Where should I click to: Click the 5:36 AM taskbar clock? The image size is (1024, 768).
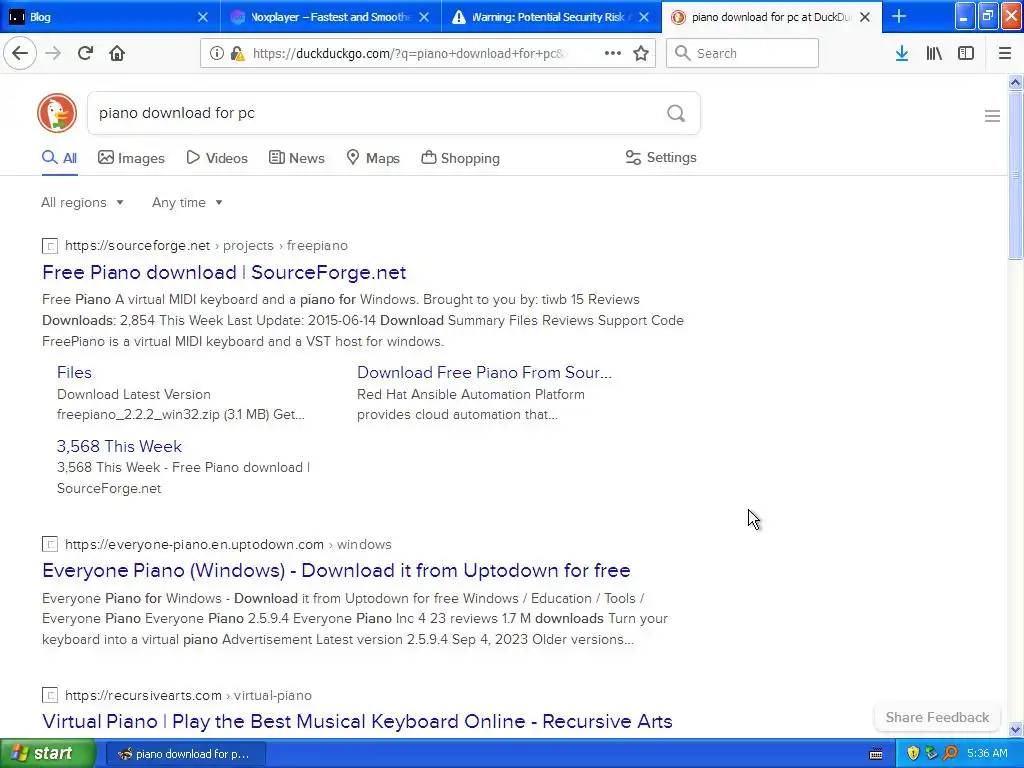pos(987,754)
